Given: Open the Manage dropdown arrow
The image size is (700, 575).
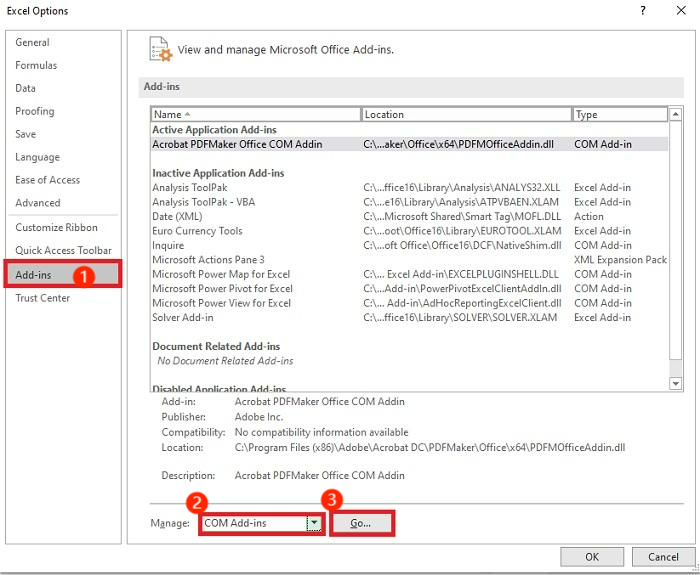Looking at the screenshot, I should (314, 523).
